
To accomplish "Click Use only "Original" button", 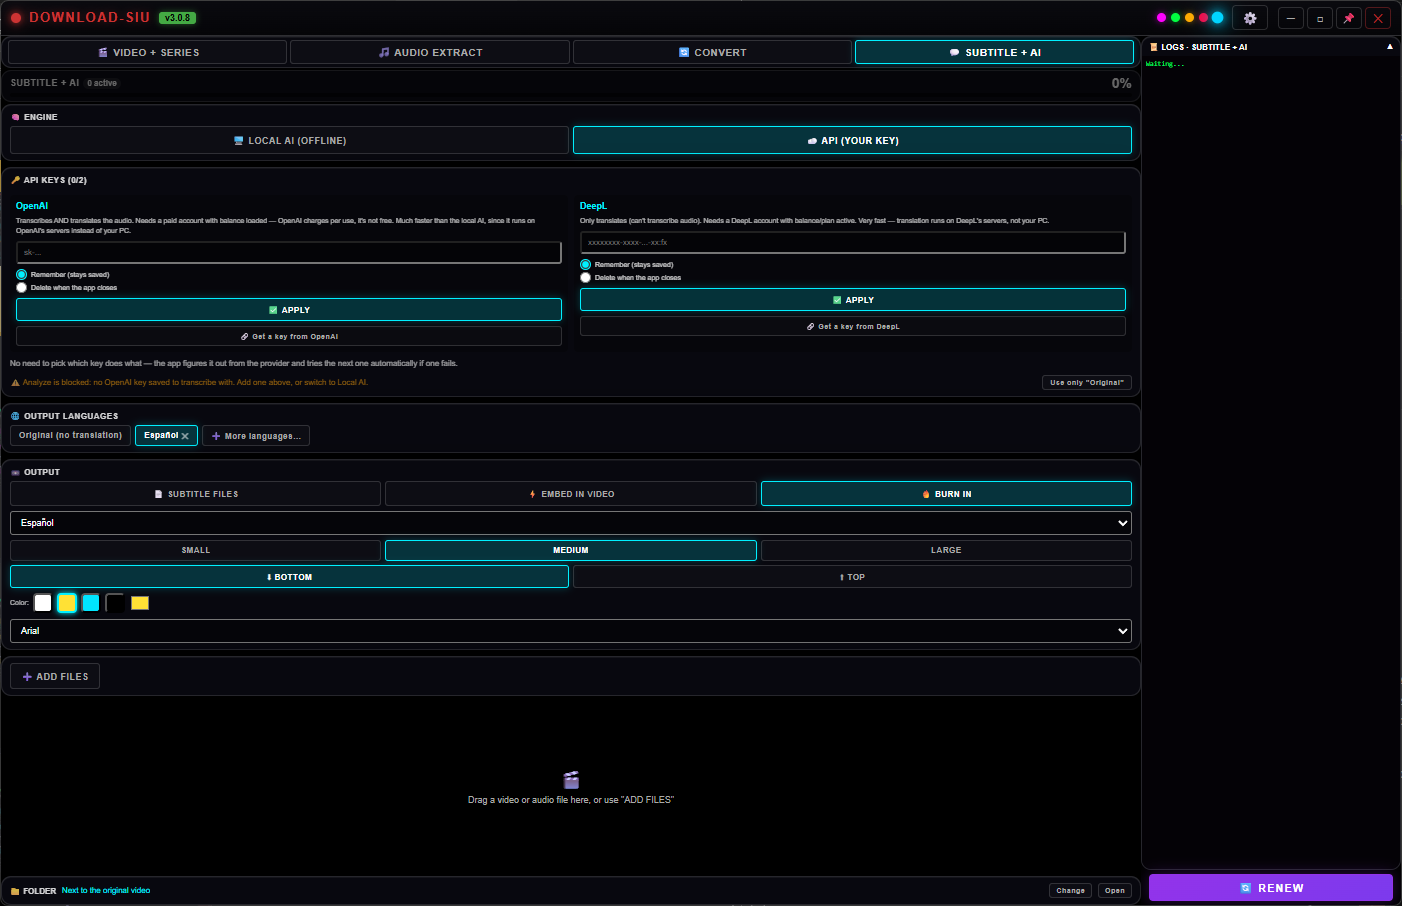I will click(1087, 382).
